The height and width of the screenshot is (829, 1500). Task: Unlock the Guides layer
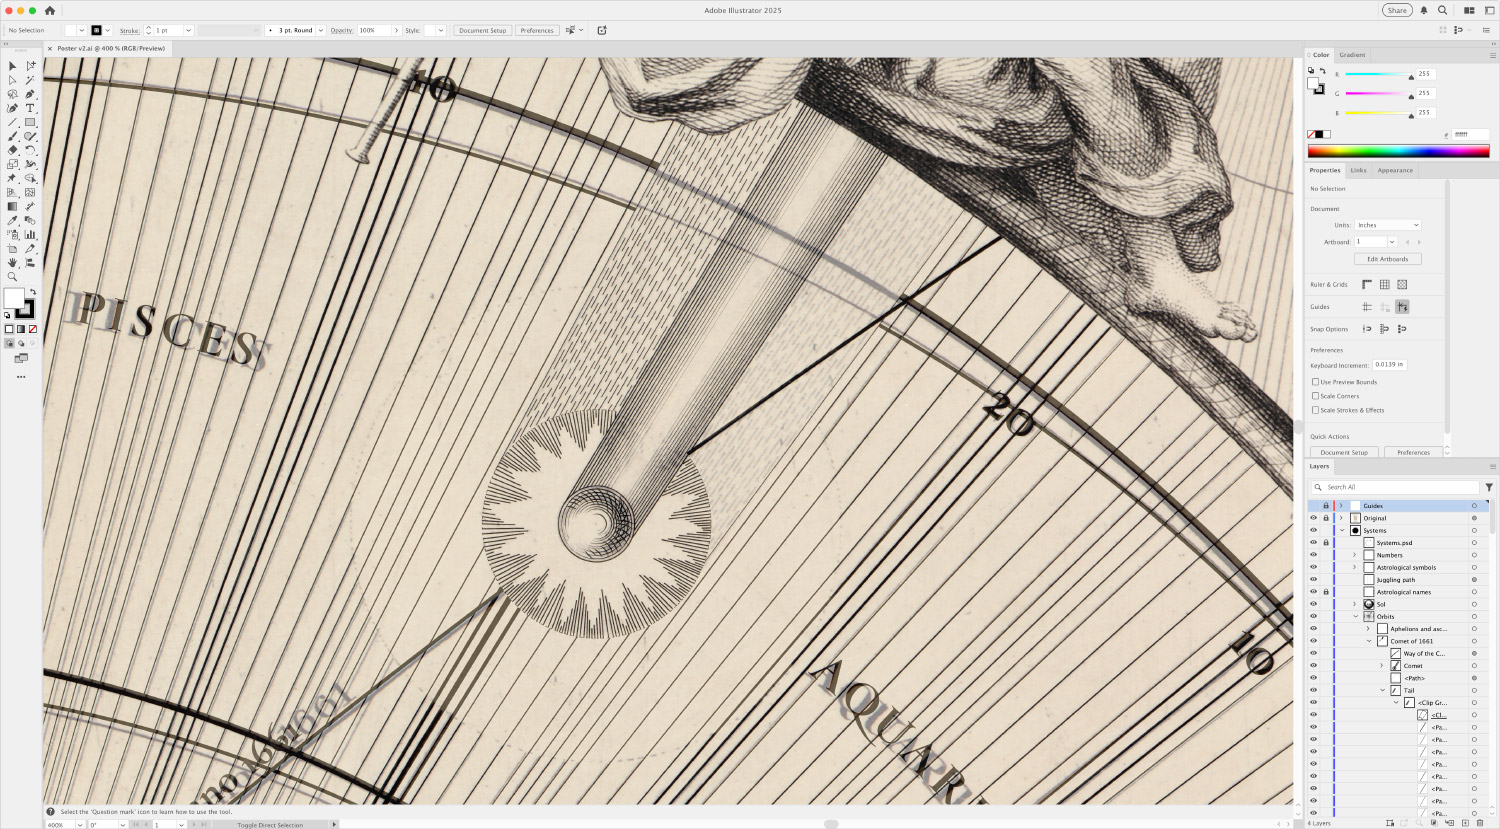pyautogui.click(x=1326, y=506)
